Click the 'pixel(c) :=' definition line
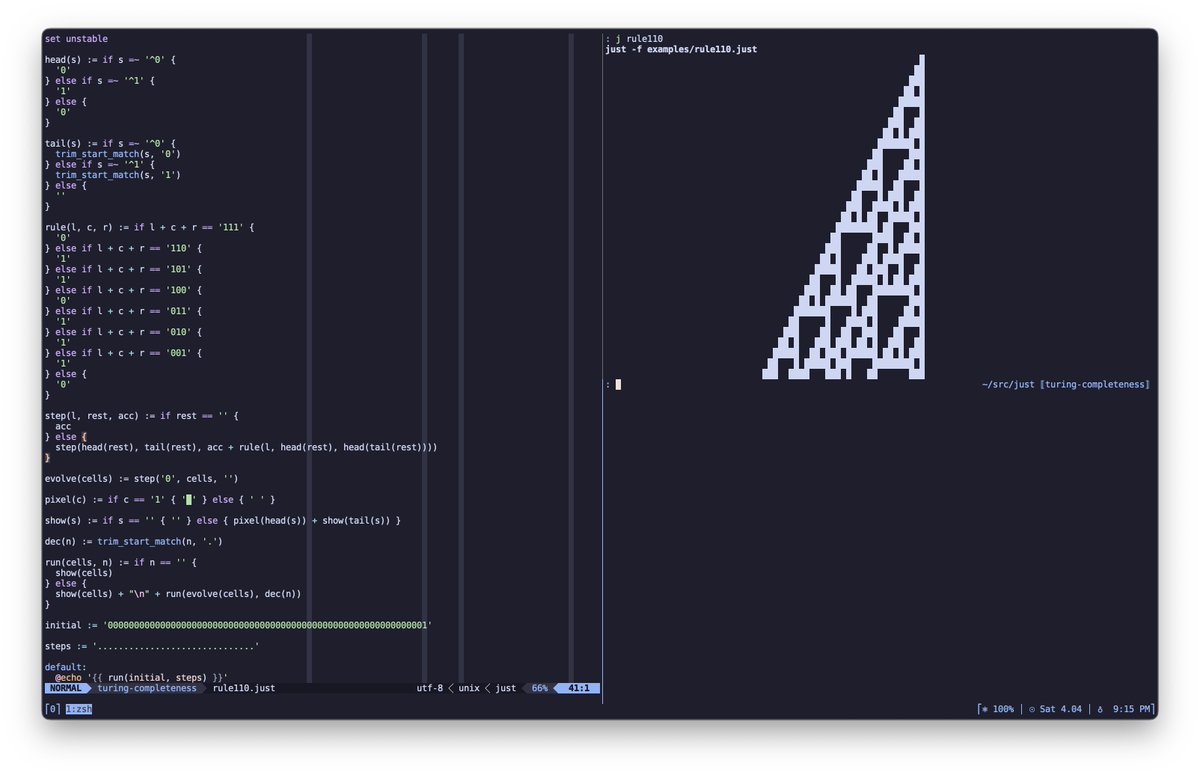The image size is (1200, 775). (160, 499)
